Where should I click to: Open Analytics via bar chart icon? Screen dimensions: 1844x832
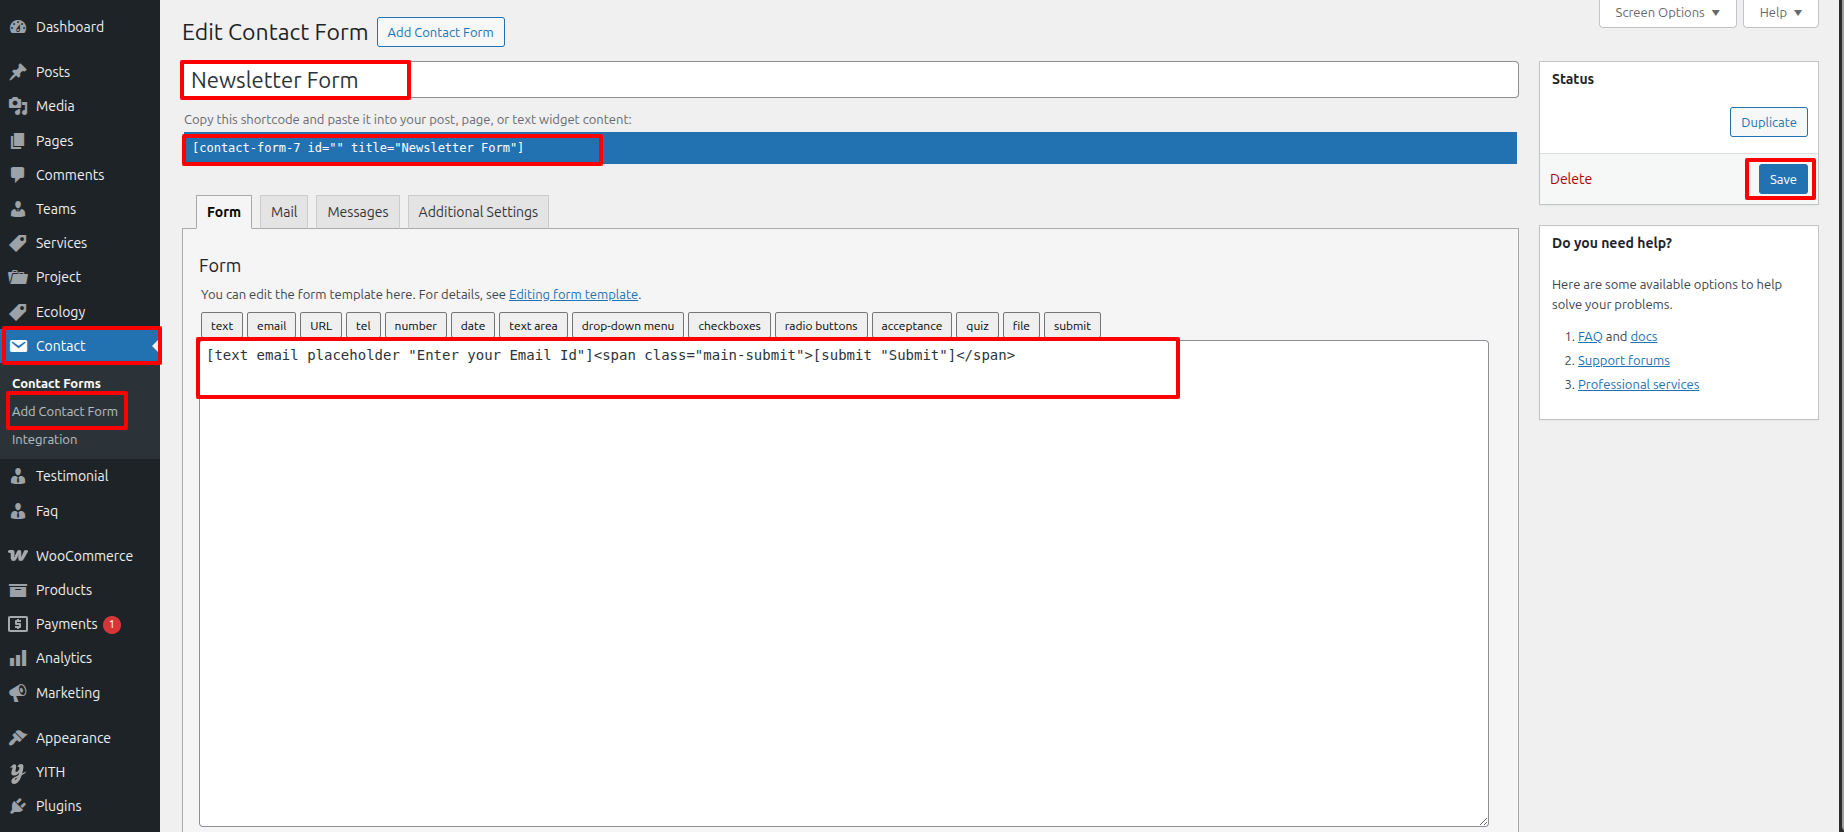(x=18, y=658)
